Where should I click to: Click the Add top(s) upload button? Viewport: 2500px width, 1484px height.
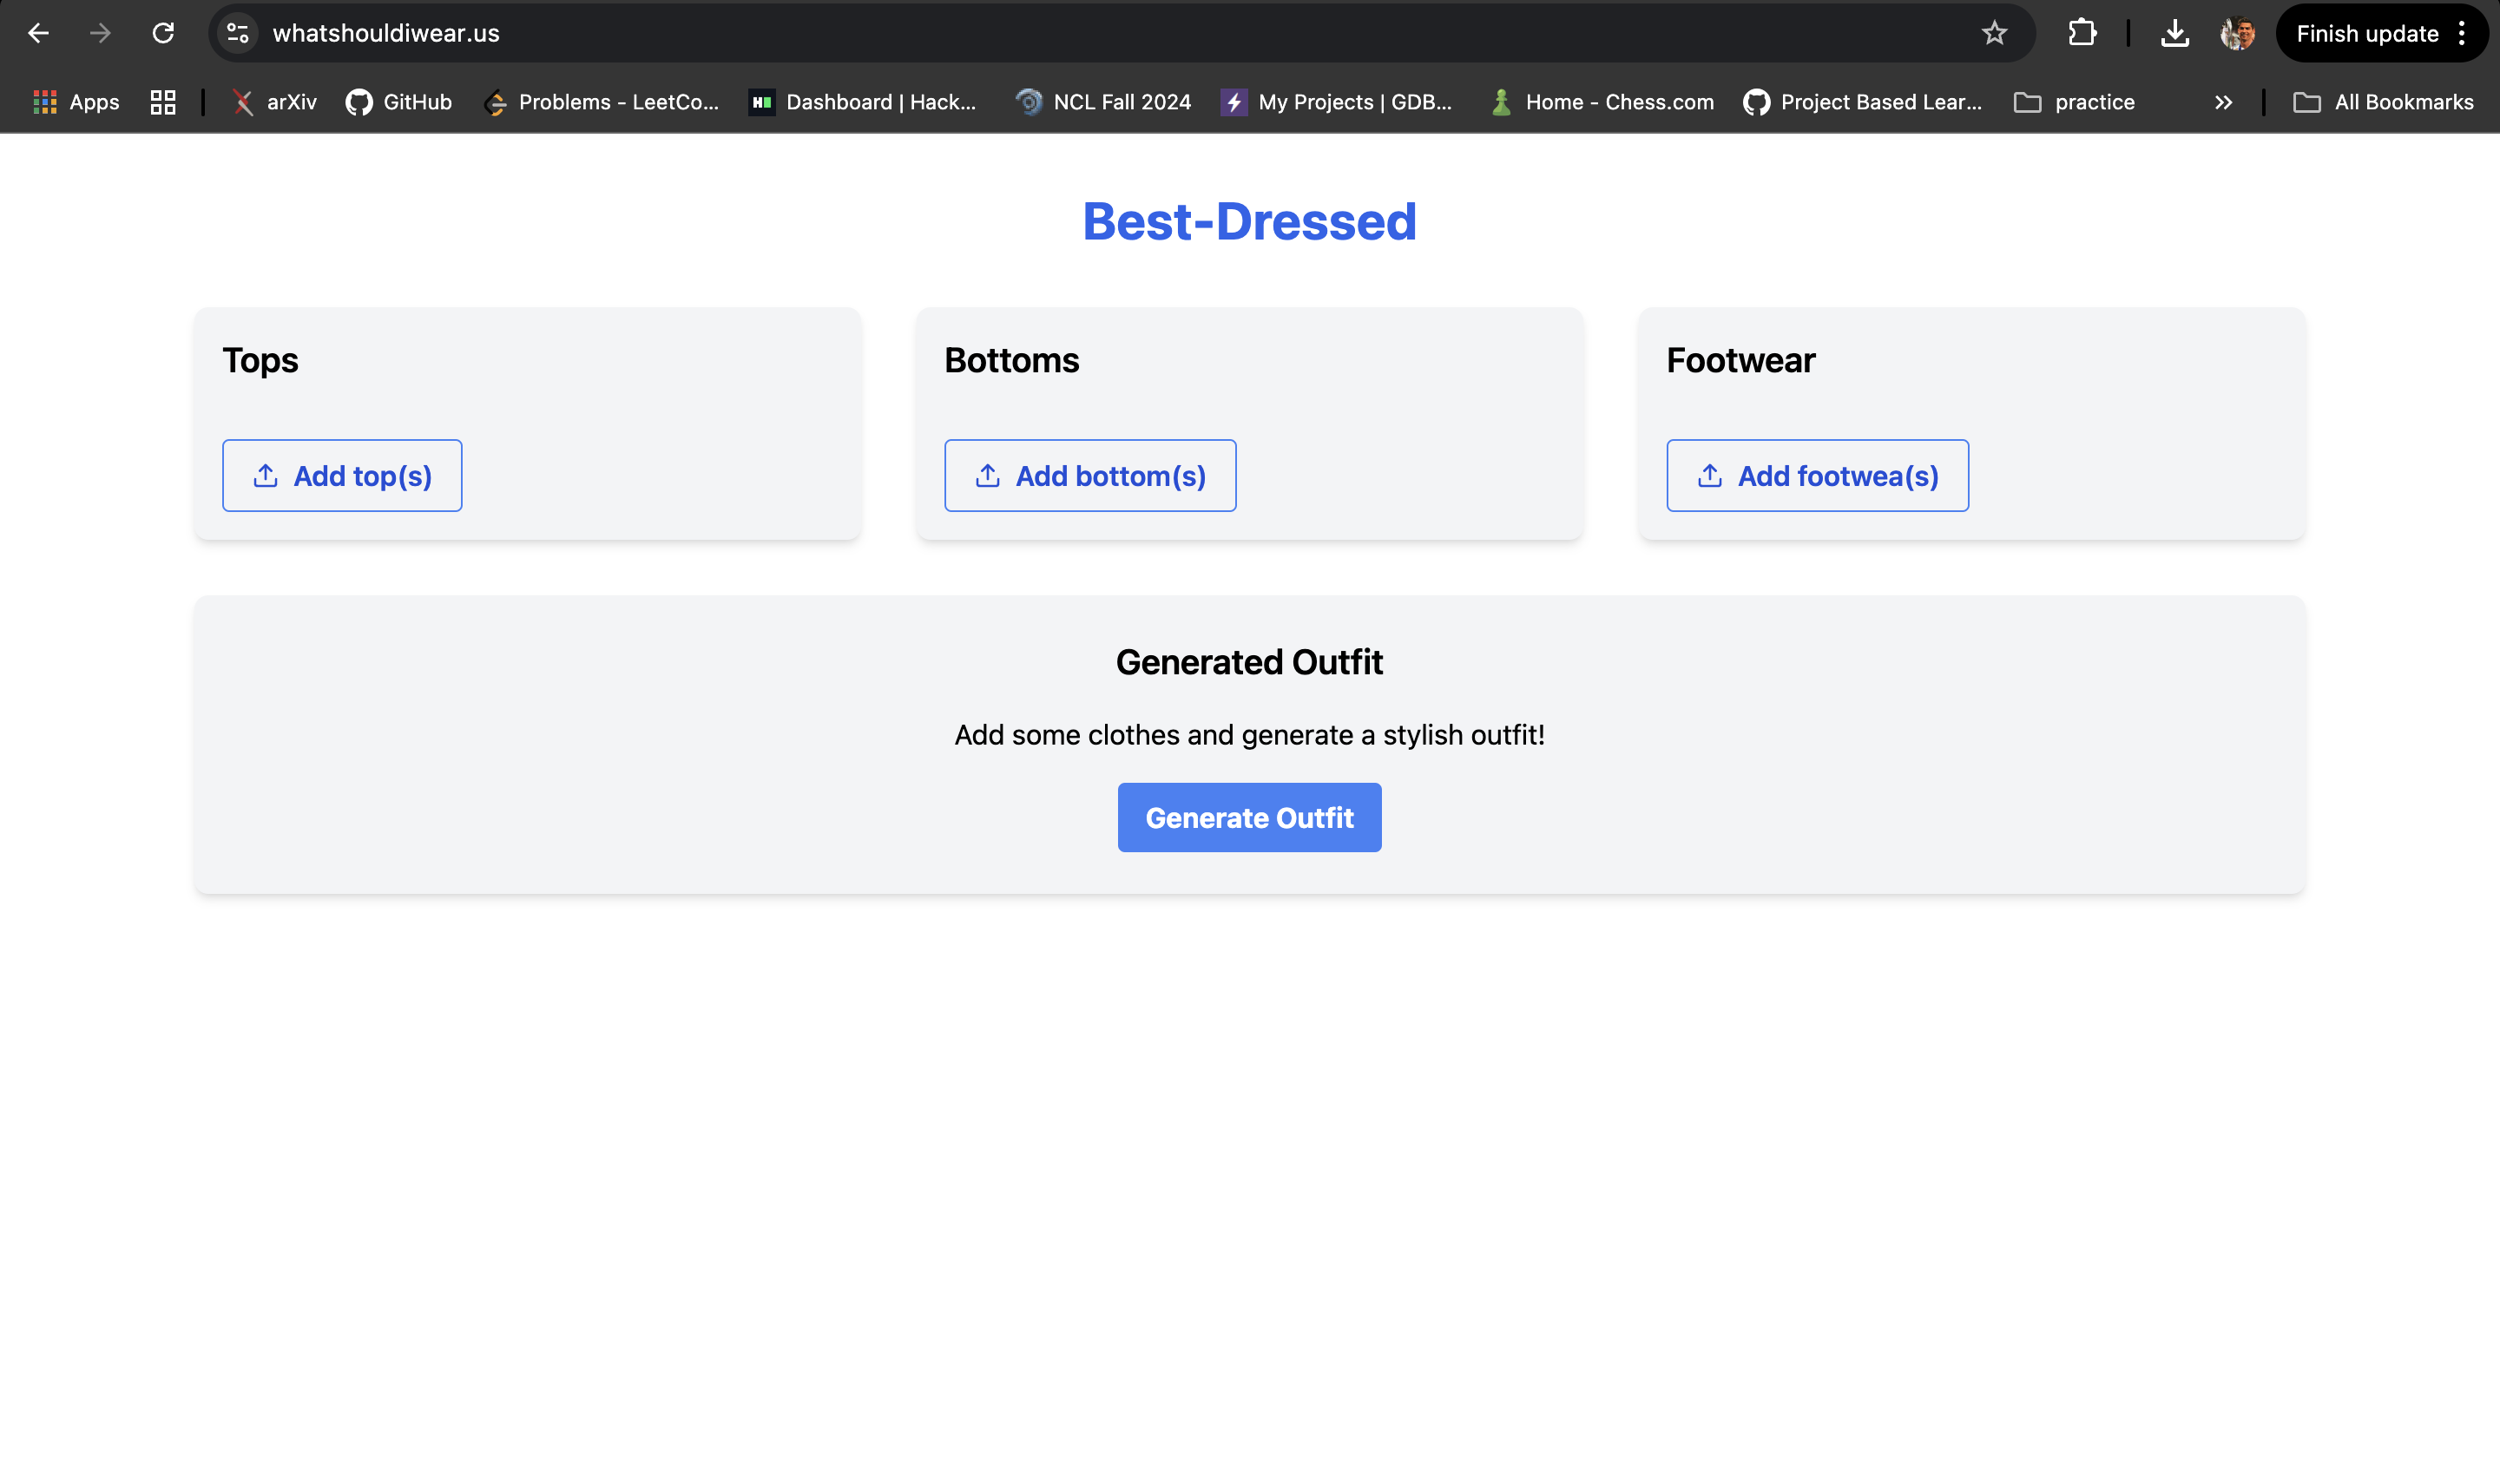point(342,476)
